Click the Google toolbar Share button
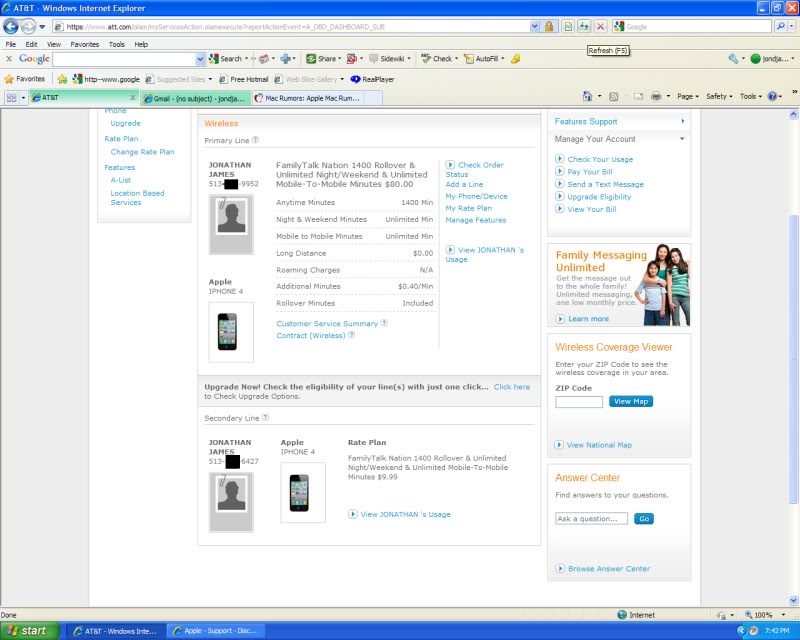 point(321,59)
